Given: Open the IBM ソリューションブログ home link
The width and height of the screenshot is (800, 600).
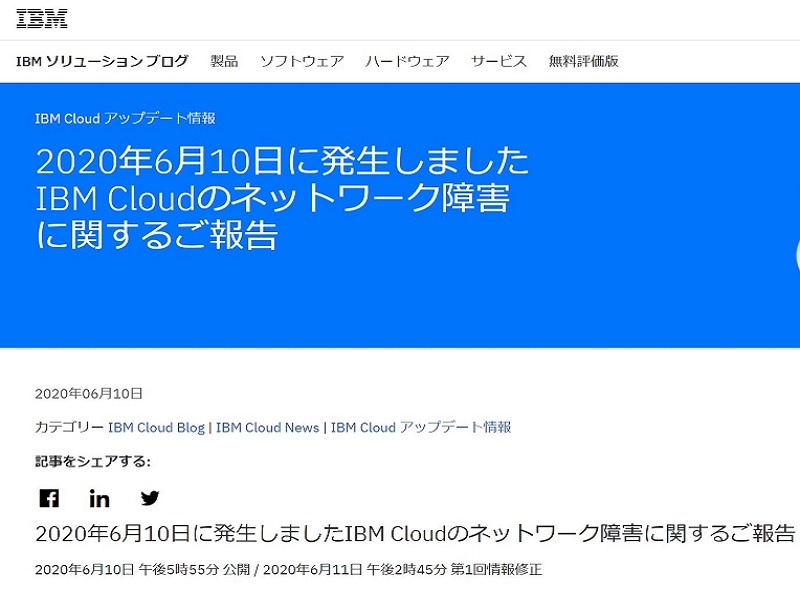Looking at the screenshot, I should 102,61.
